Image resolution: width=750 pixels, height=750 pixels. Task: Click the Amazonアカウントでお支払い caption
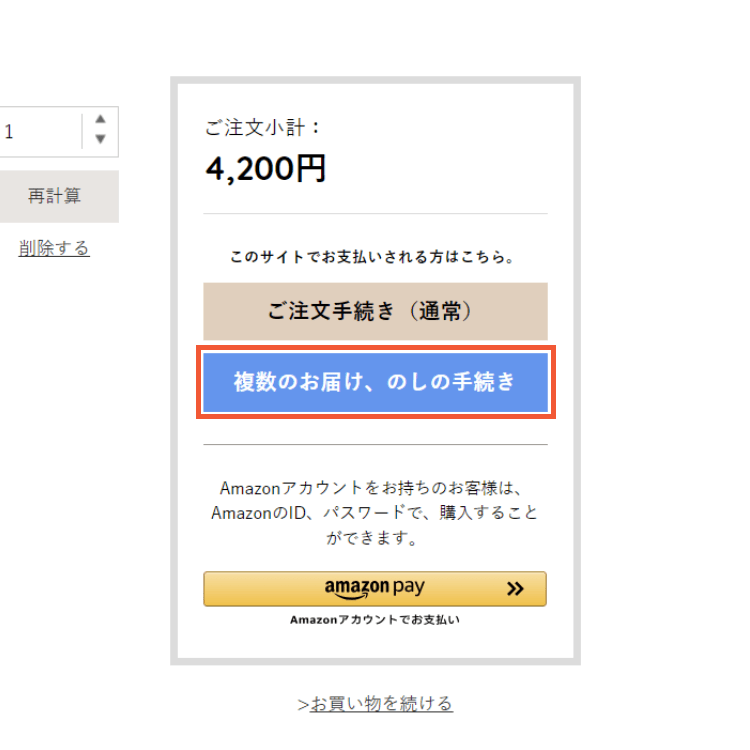click(375, 620)
